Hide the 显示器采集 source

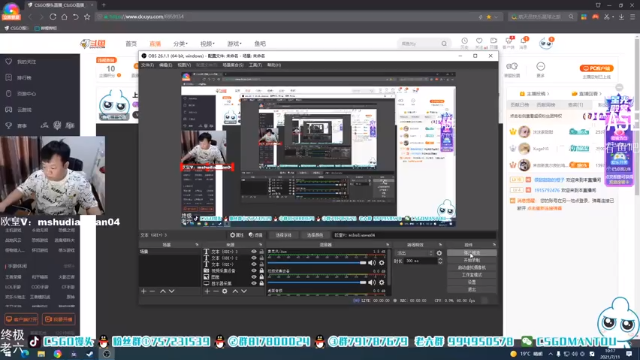(254, 283)
